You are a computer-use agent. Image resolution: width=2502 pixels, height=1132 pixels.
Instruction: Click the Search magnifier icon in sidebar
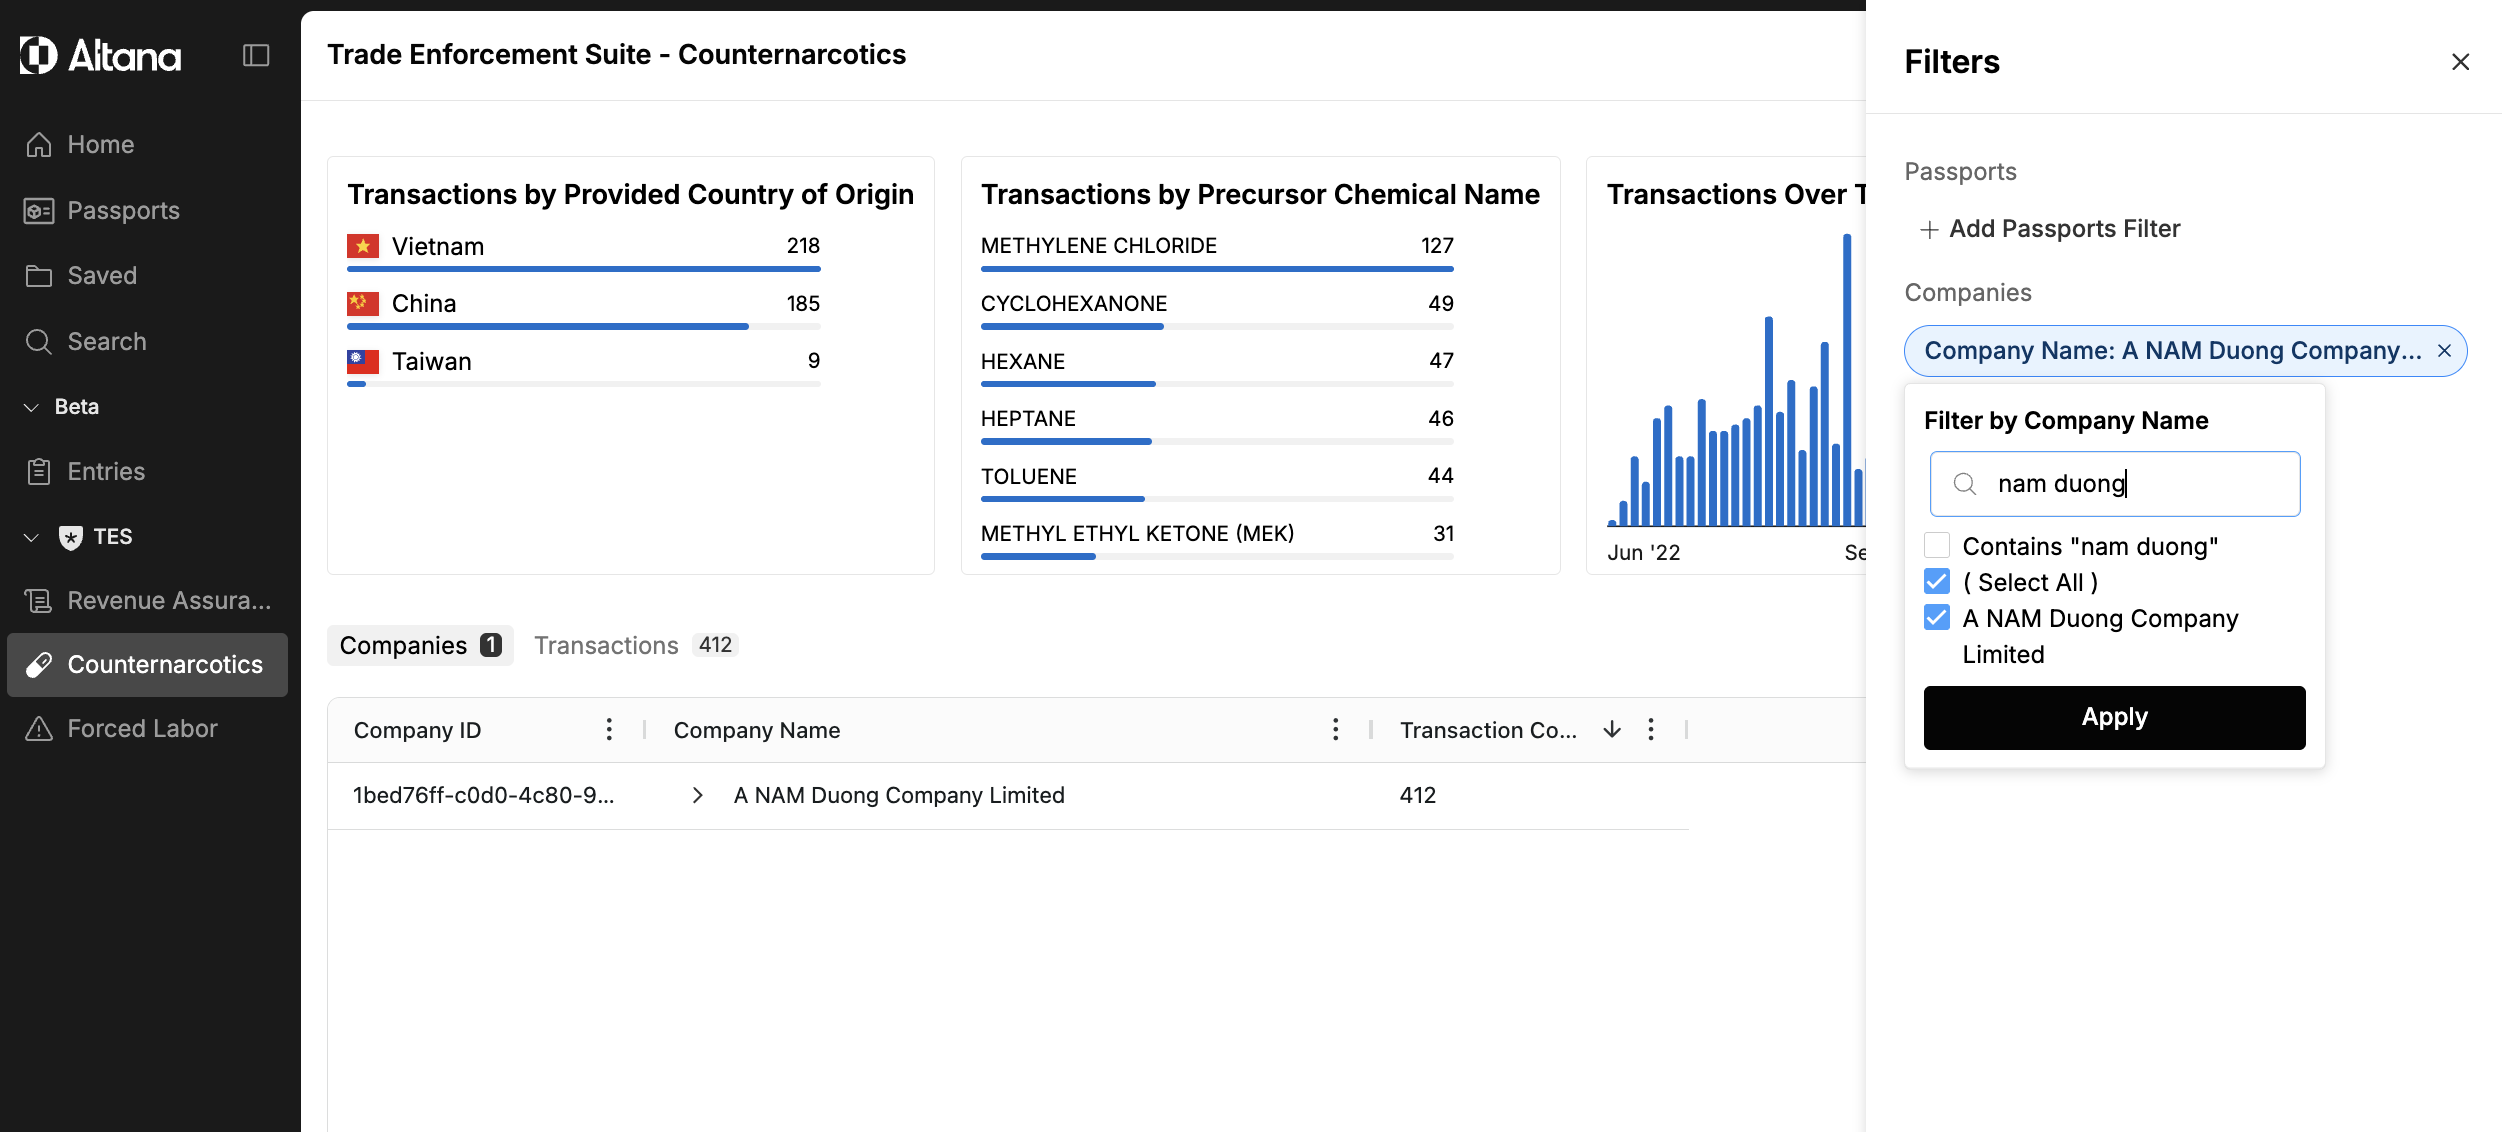point(39,342)
